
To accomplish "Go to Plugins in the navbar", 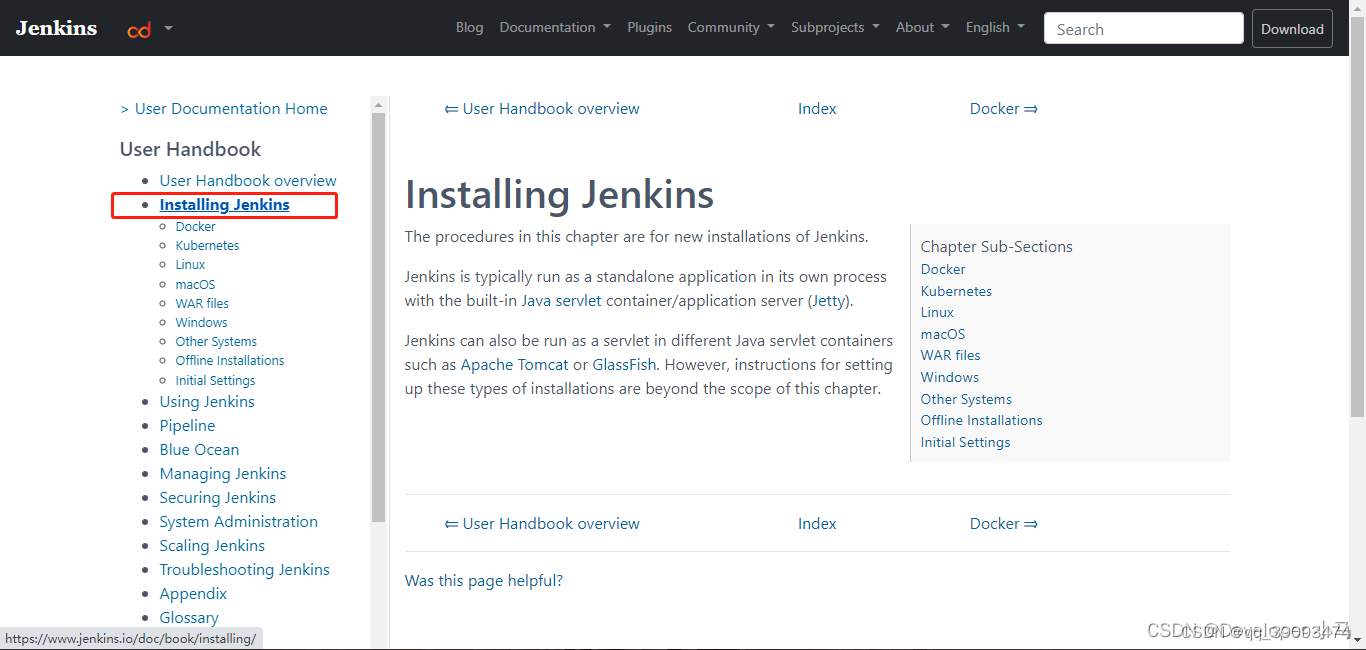I will 649,27.
